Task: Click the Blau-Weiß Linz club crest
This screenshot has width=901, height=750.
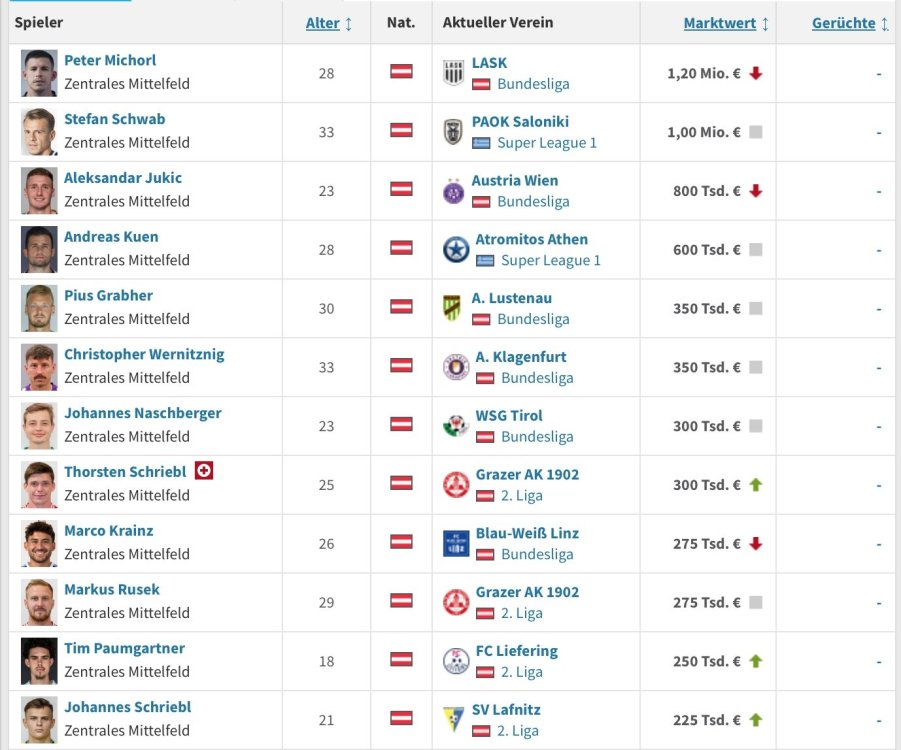Action: tap(456, 543)
